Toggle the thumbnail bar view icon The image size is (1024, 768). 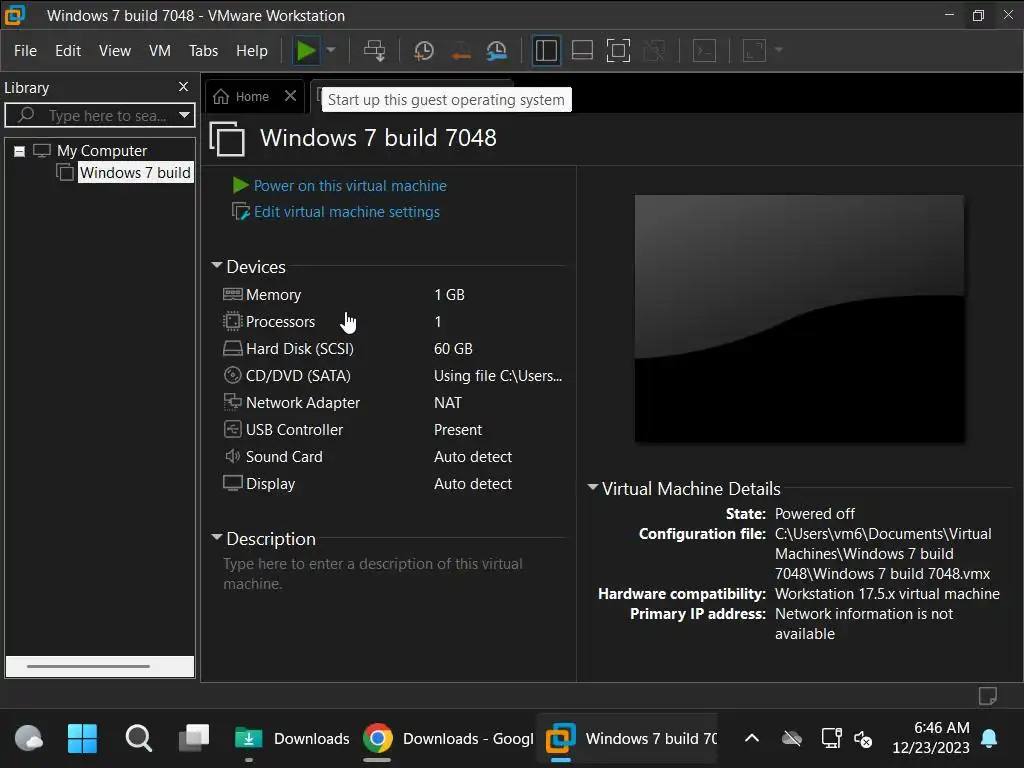(x=582, y=50)
